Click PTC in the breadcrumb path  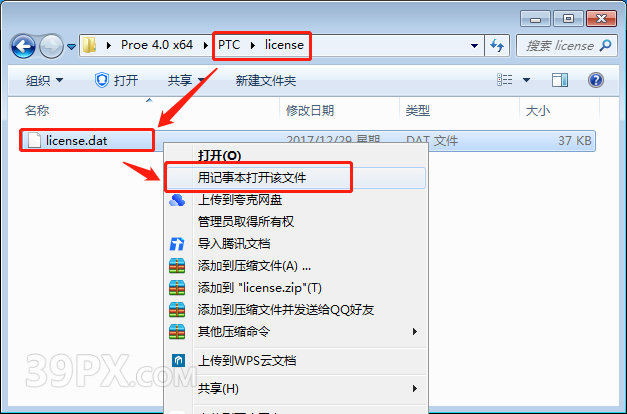pos(229,45)
